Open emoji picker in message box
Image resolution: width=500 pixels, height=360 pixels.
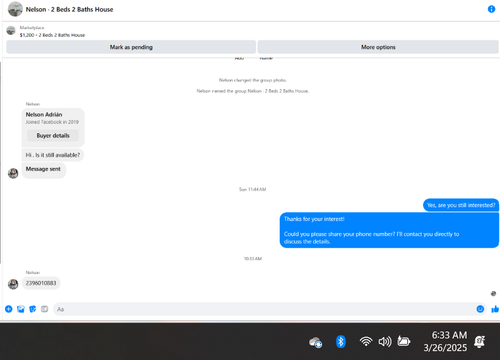click(480, 309)
